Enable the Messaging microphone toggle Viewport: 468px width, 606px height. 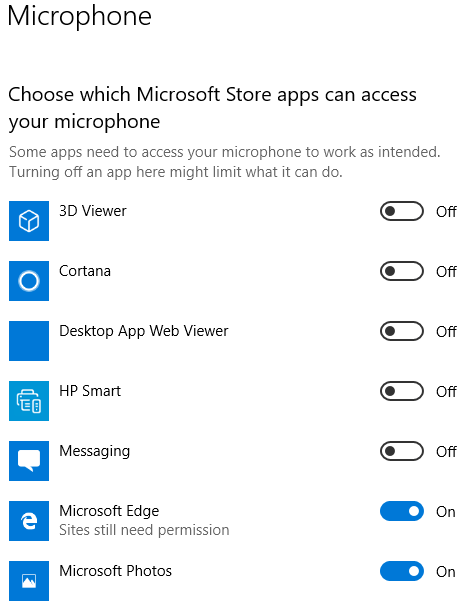[402, 451]
